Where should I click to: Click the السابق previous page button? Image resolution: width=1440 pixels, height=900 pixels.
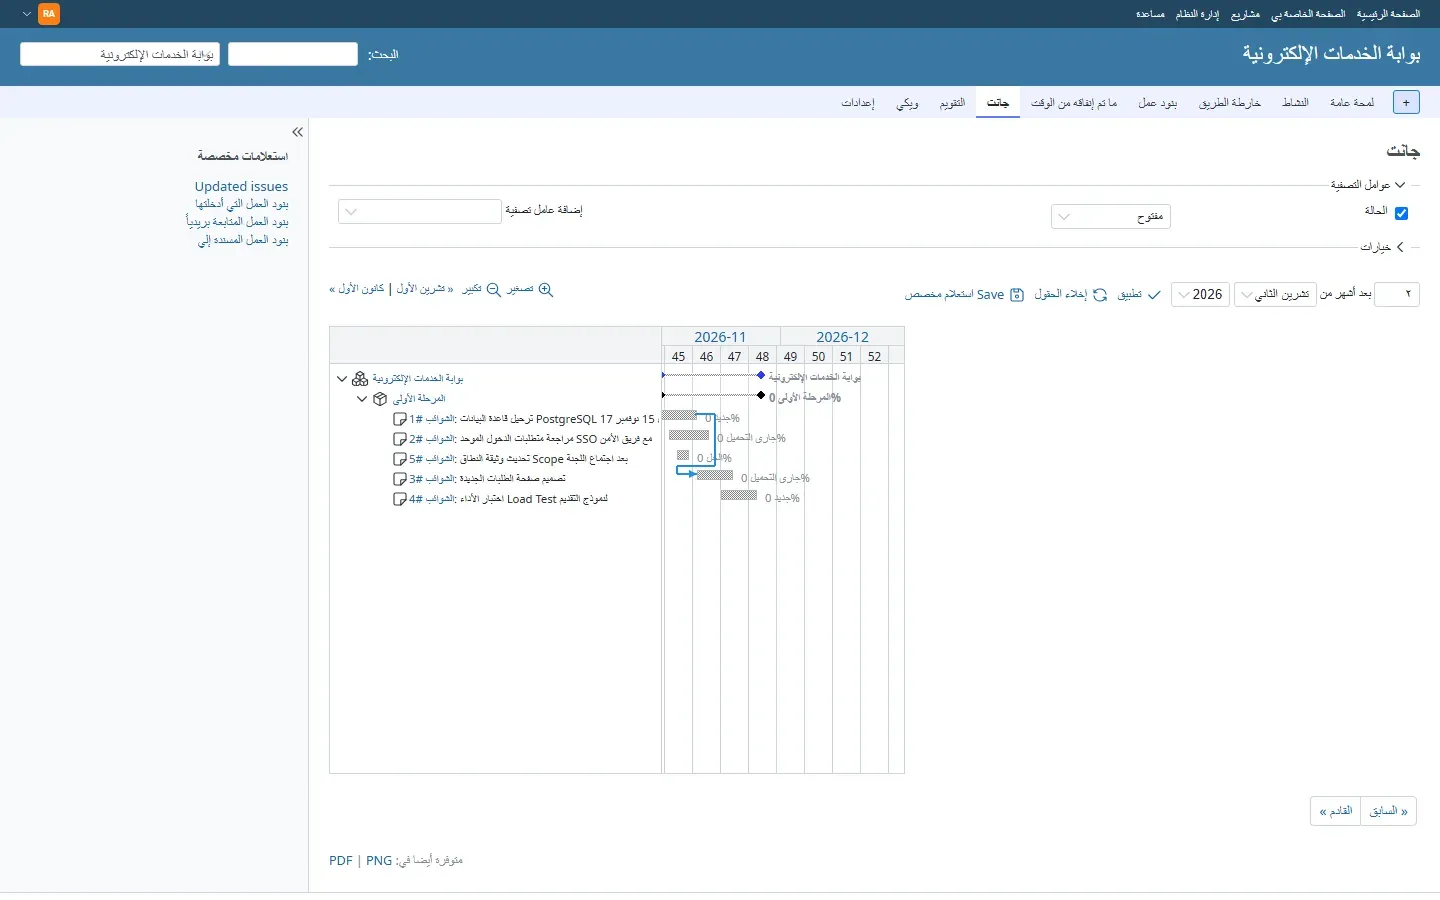click(1389, 811)
